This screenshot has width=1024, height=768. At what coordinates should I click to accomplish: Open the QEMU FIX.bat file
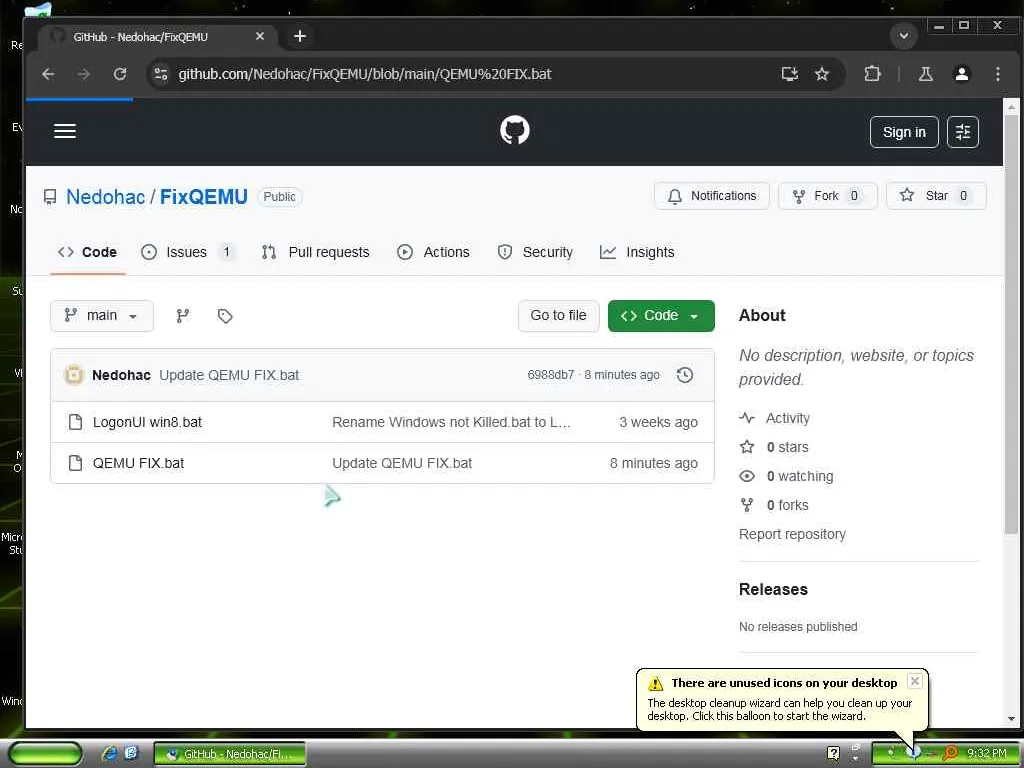point(138,463)
